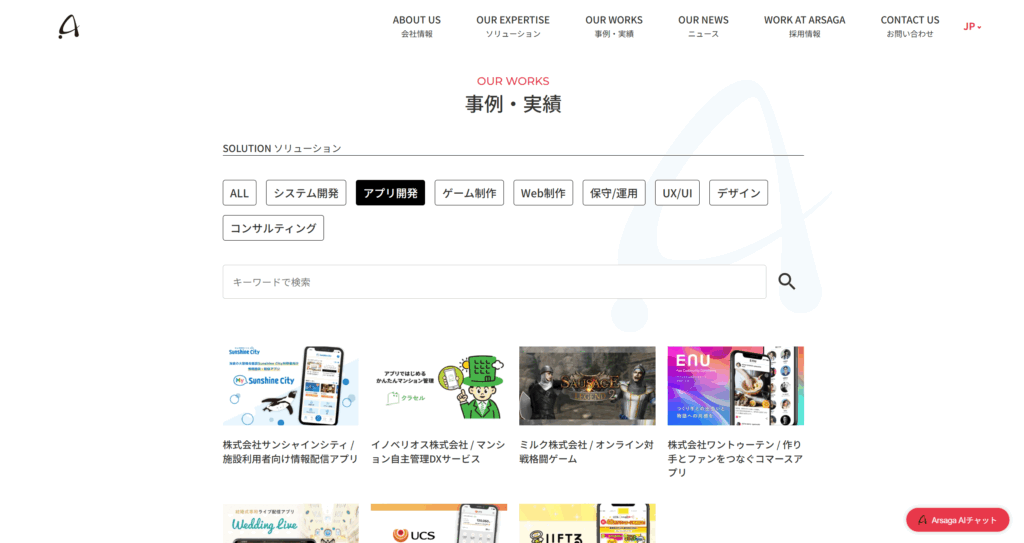Open the ENU commerce app thumbnail
Viewport: 1024px width, 543px height.
tap(735, 386)
